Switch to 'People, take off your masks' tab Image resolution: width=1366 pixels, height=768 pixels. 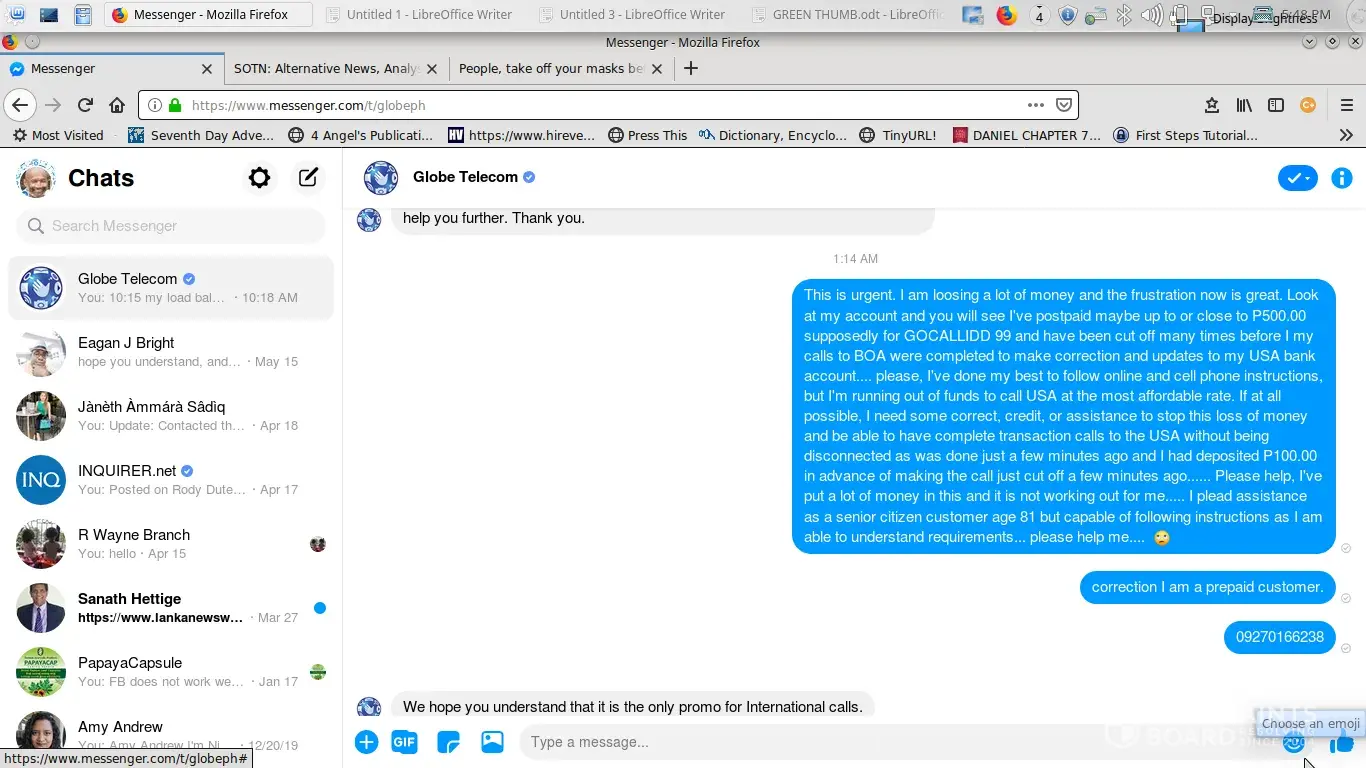pyautogui.click(x=562, y=68)
